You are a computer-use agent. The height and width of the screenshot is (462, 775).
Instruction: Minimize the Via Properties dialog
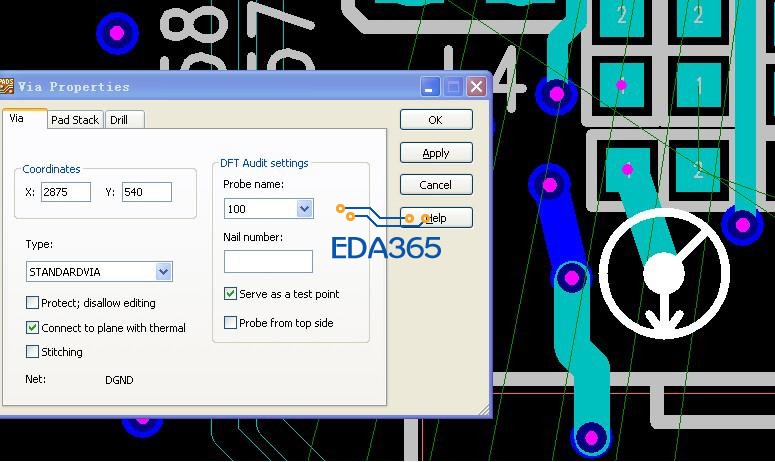(x=430, y=87)
